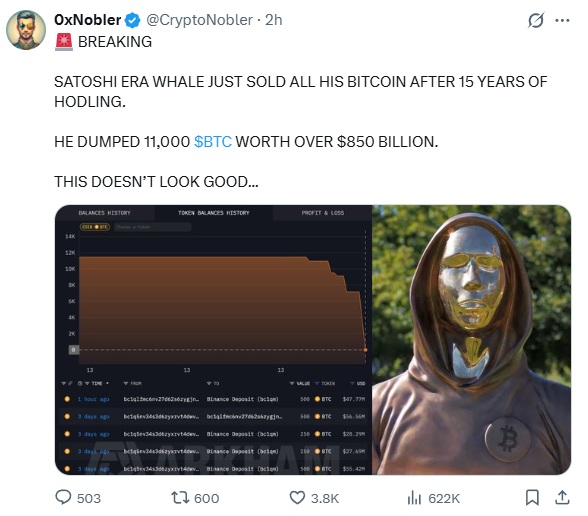Image resolution: width=588 pixels, height=516 pixels.
Task: Open the share post icon
Action: coord(562,498)
